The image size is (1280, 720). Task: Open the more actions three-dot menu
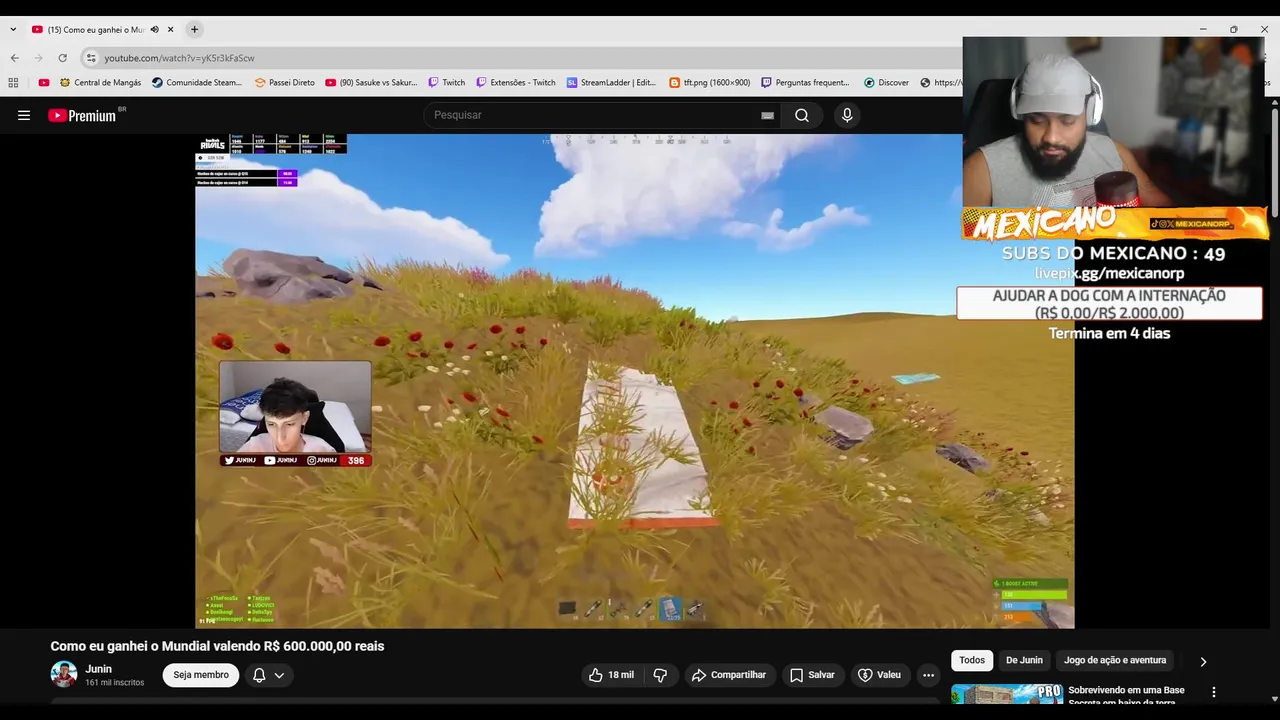click(928, 675)
